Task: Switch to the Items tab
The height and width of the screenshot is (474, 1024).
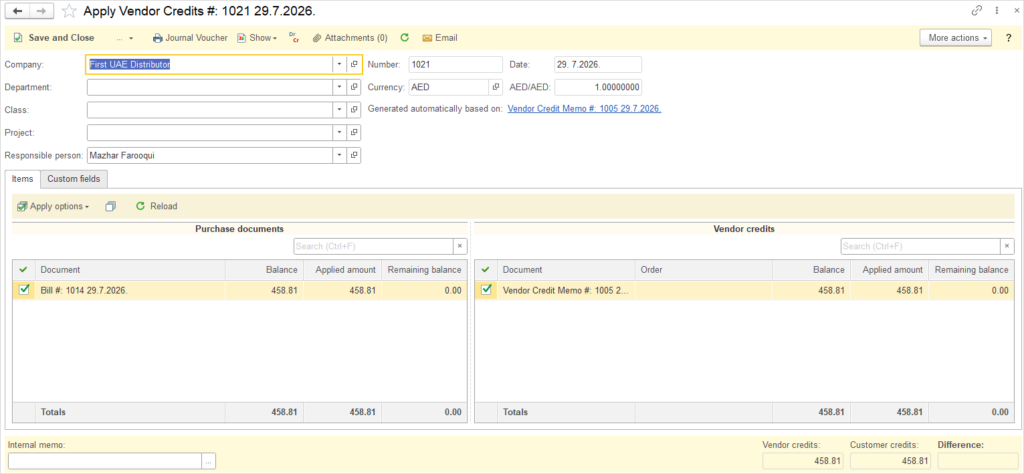Action: coord(22,178)
